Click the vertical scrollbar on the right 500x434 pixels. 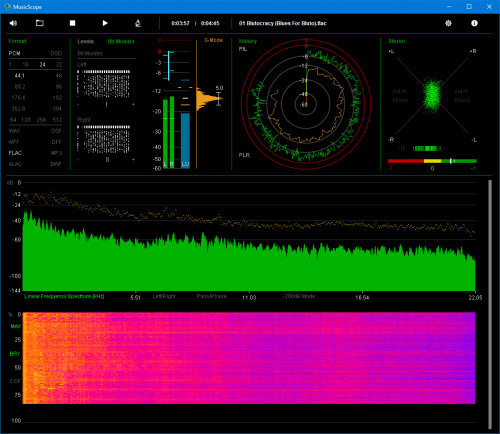(490, 304)
